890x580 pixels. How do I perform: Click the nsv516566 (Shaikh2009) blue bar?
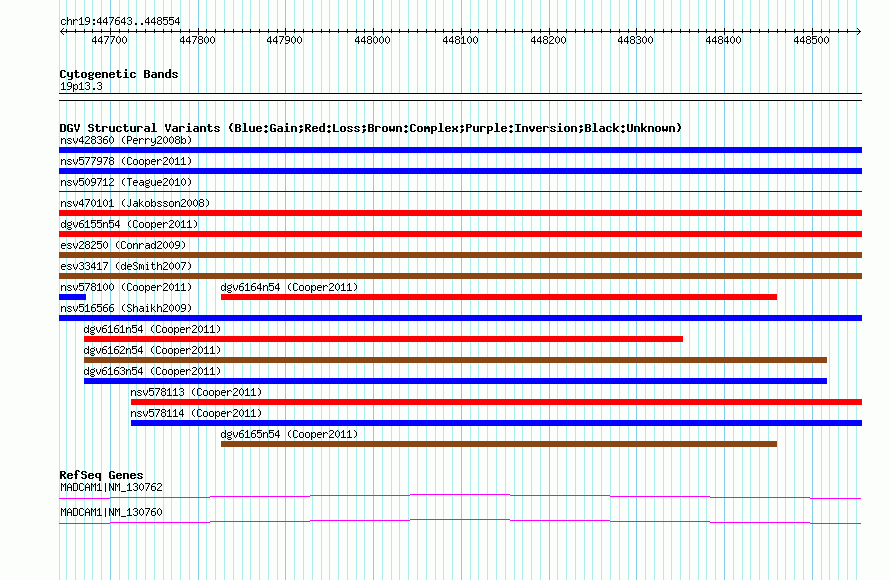click(460, 318)
